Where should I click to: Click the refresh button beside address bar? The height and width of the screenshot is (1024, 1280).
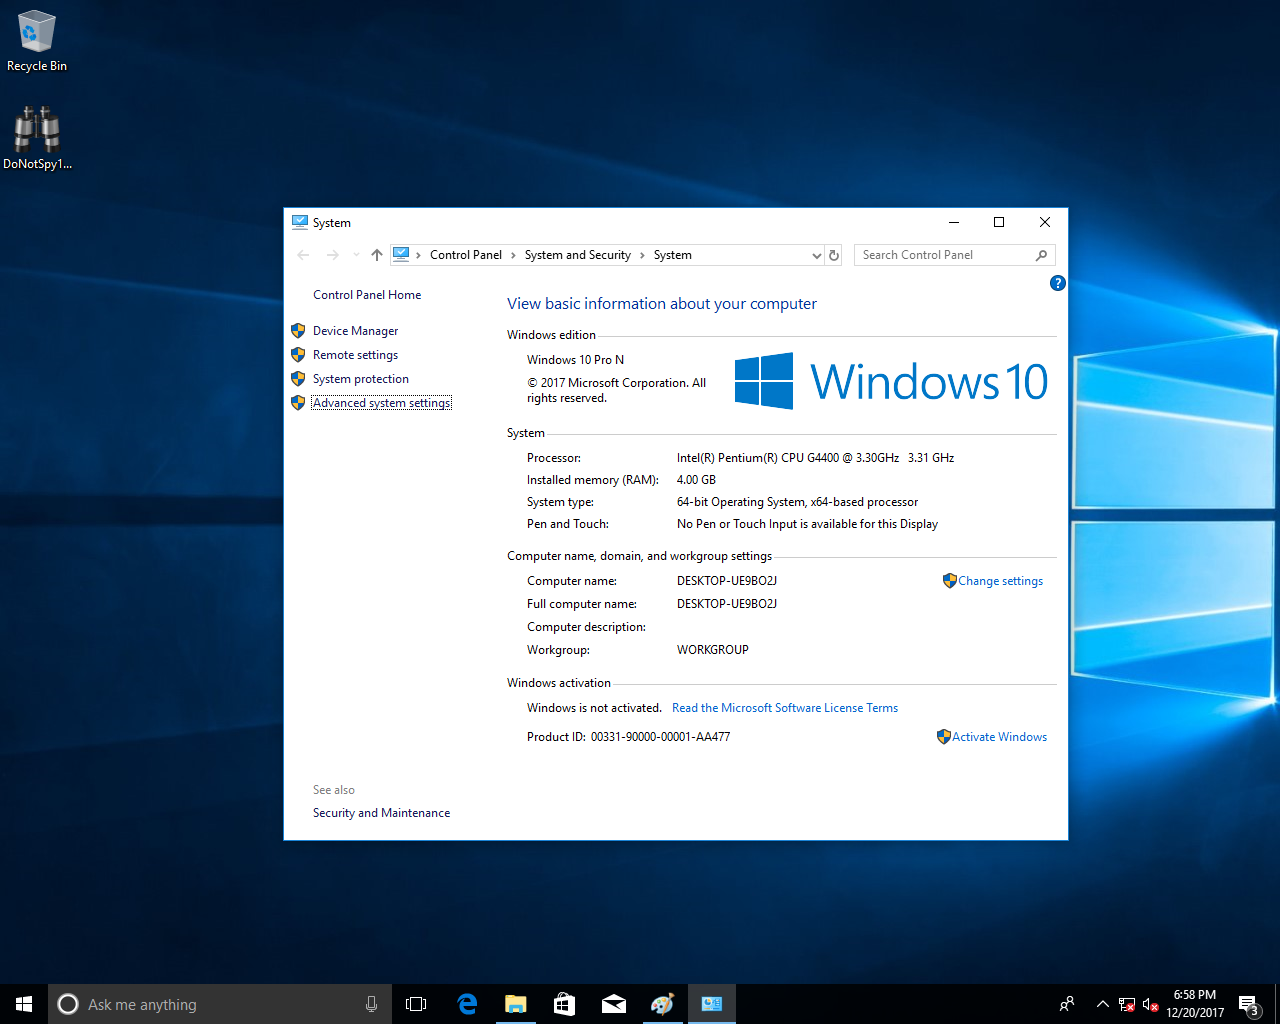tap(834, 255)
